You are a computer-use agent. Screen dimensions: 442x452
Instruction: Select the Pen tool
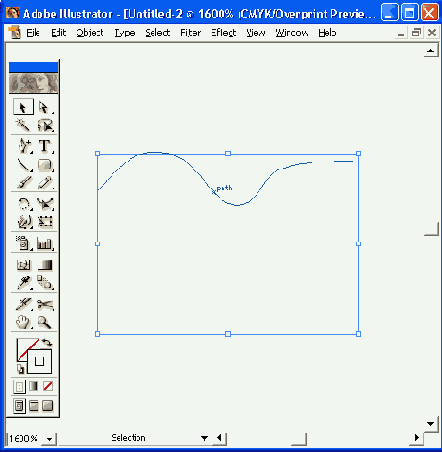(23, 146)
